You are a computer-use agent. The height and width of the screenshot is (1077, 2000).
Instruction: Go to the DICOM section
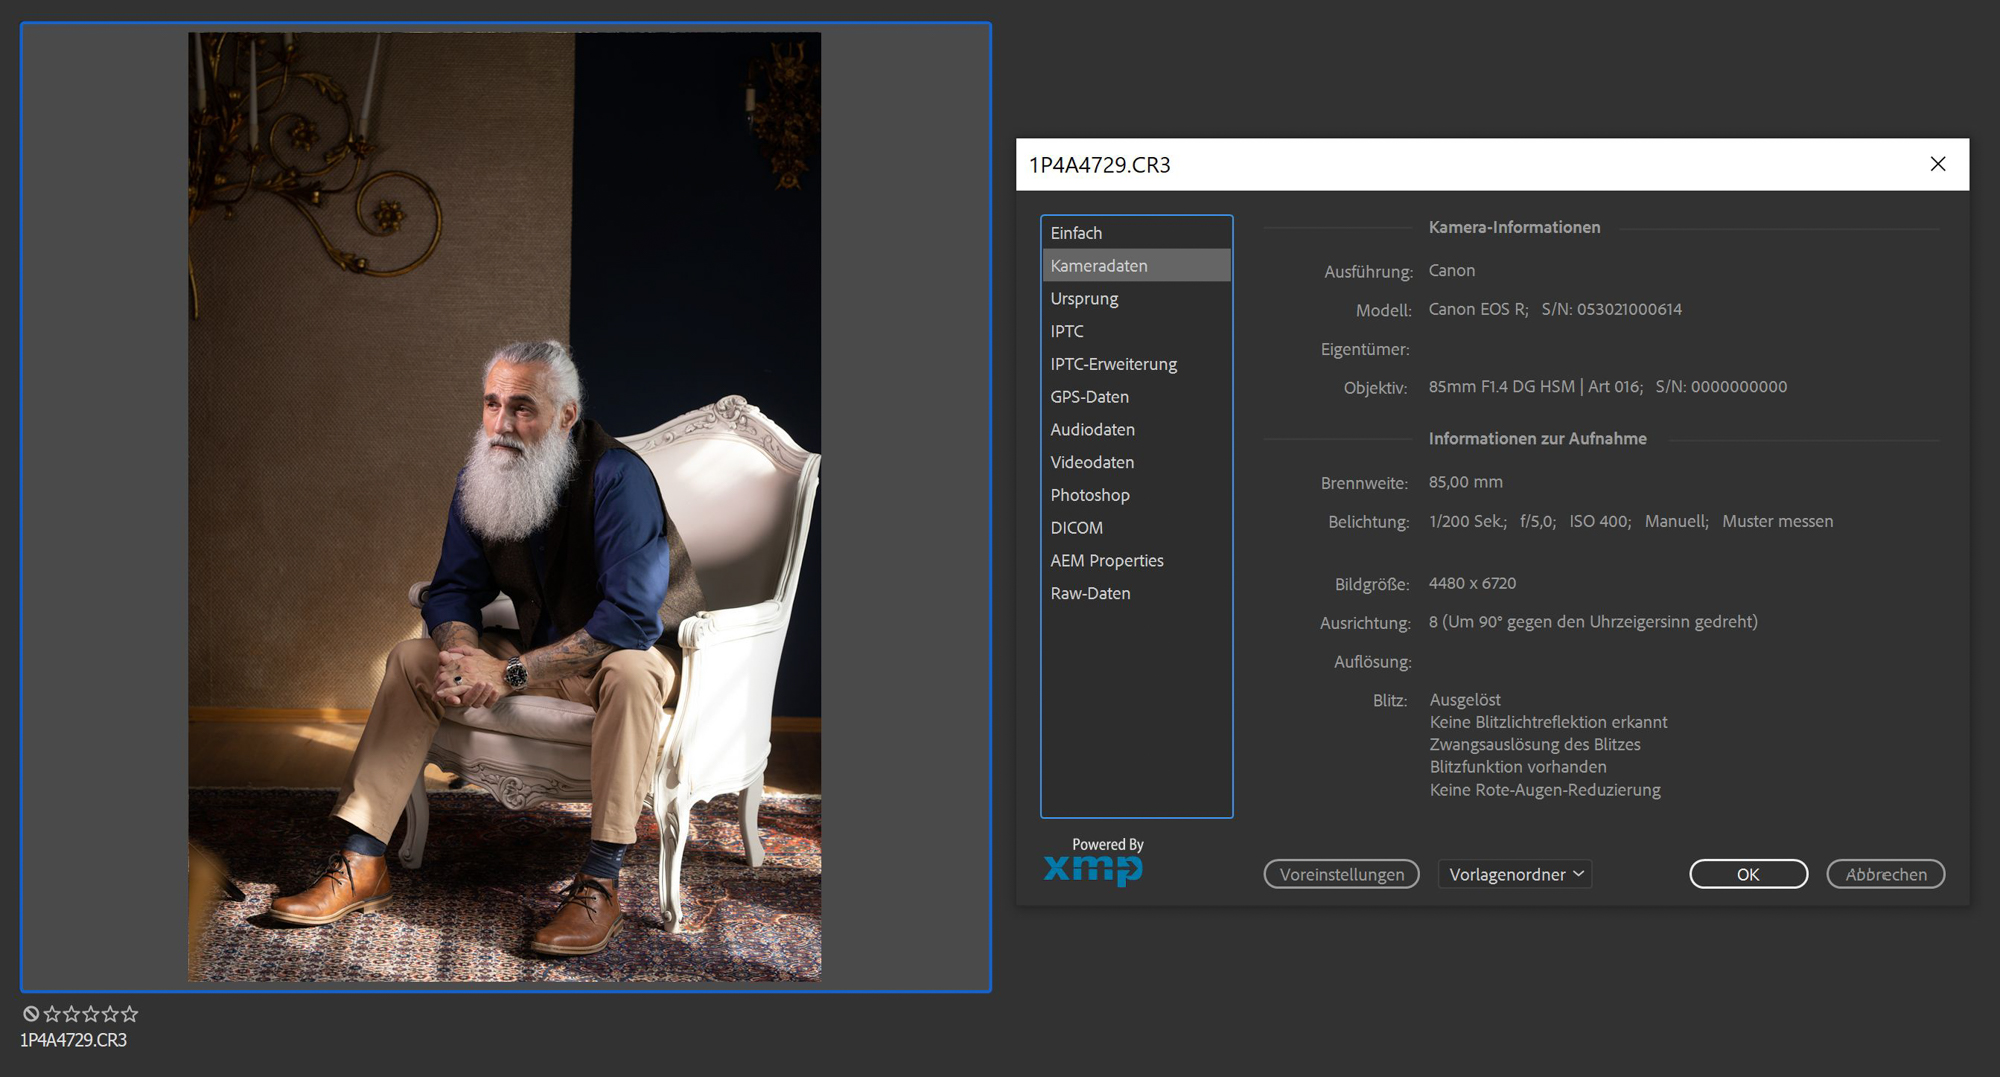point(1076,528)
